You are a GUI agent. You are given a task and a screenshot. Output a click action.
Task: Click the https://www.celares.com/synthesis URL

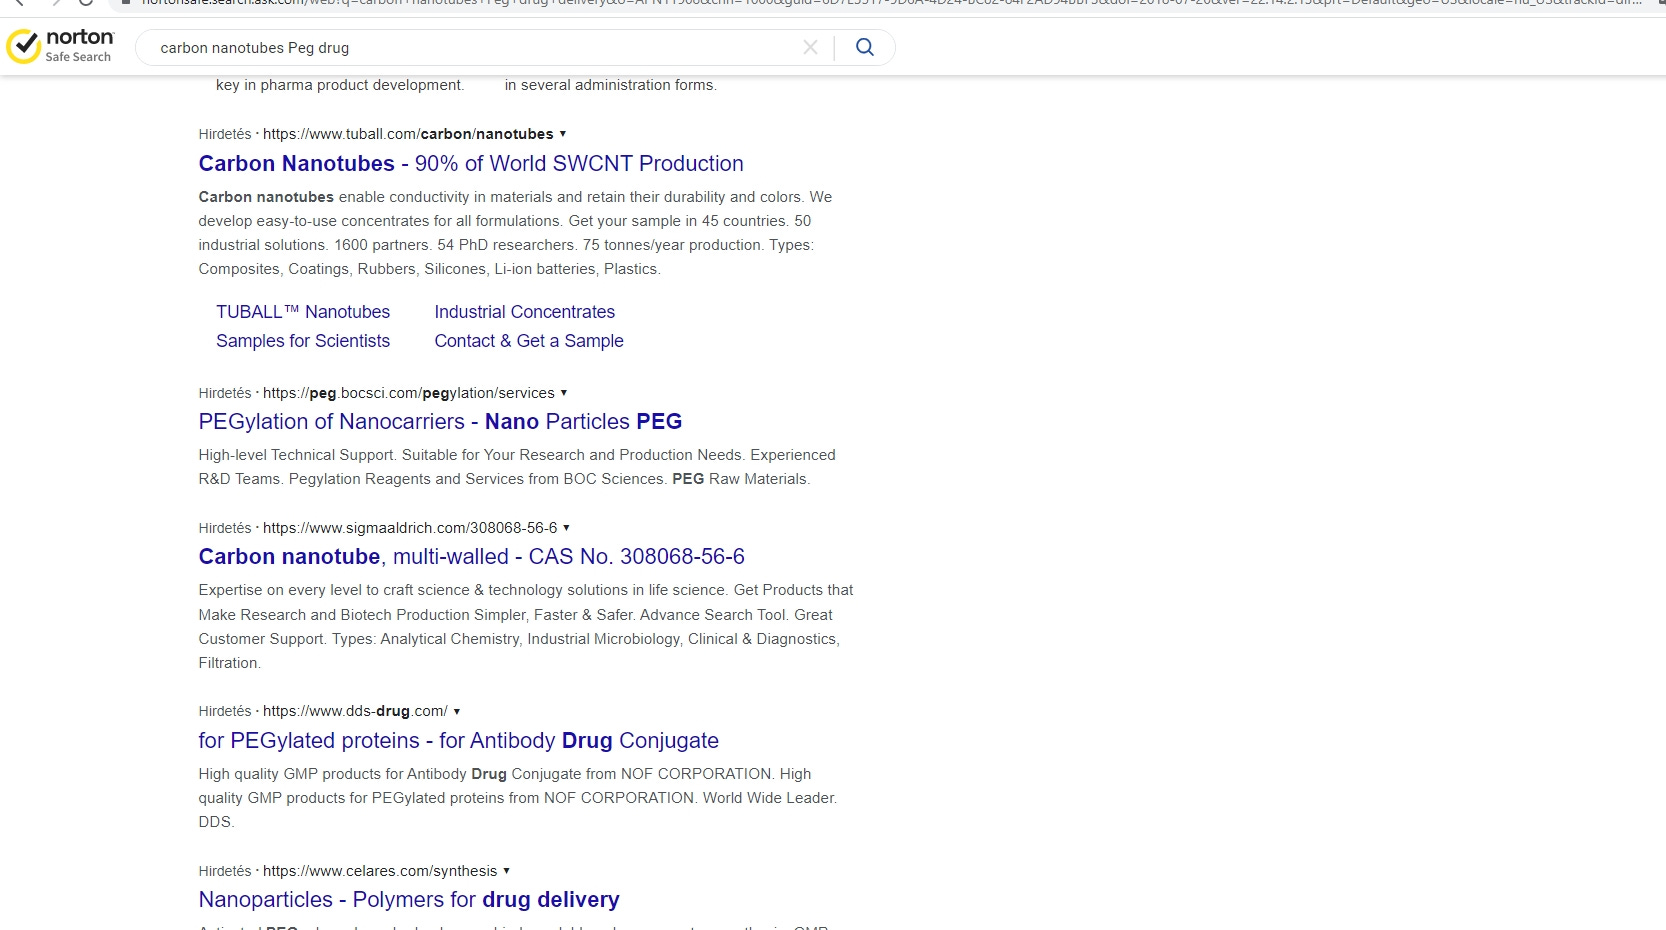[380, 871]
